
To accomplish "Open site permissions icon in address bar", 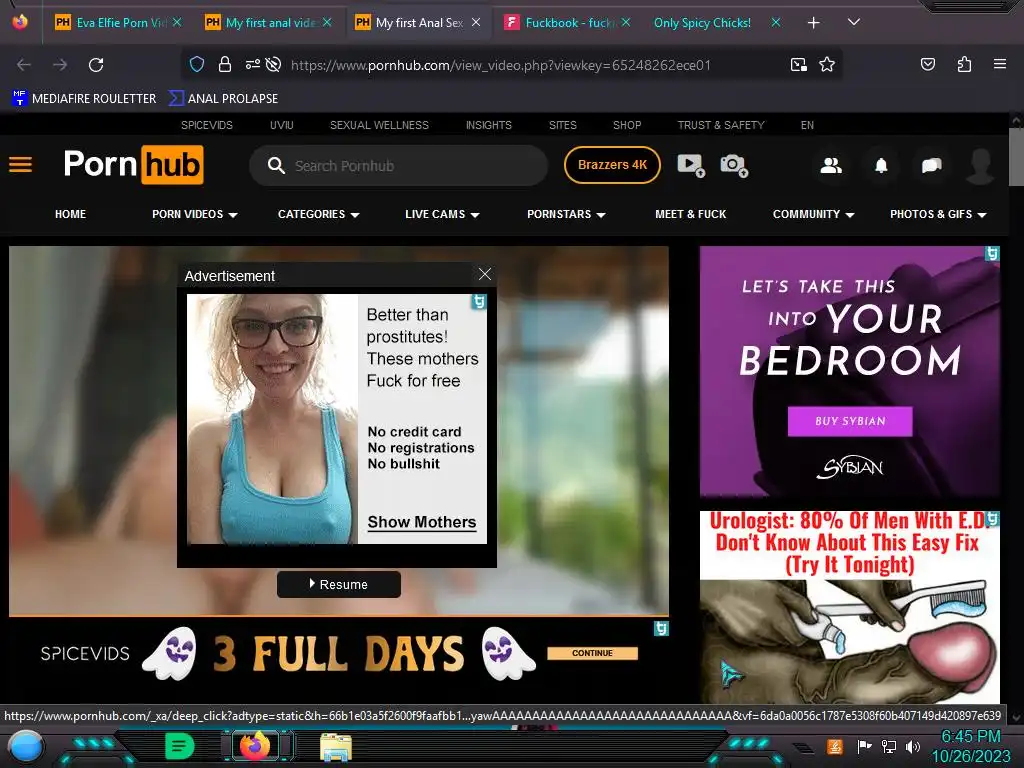I will pos(252,64).
